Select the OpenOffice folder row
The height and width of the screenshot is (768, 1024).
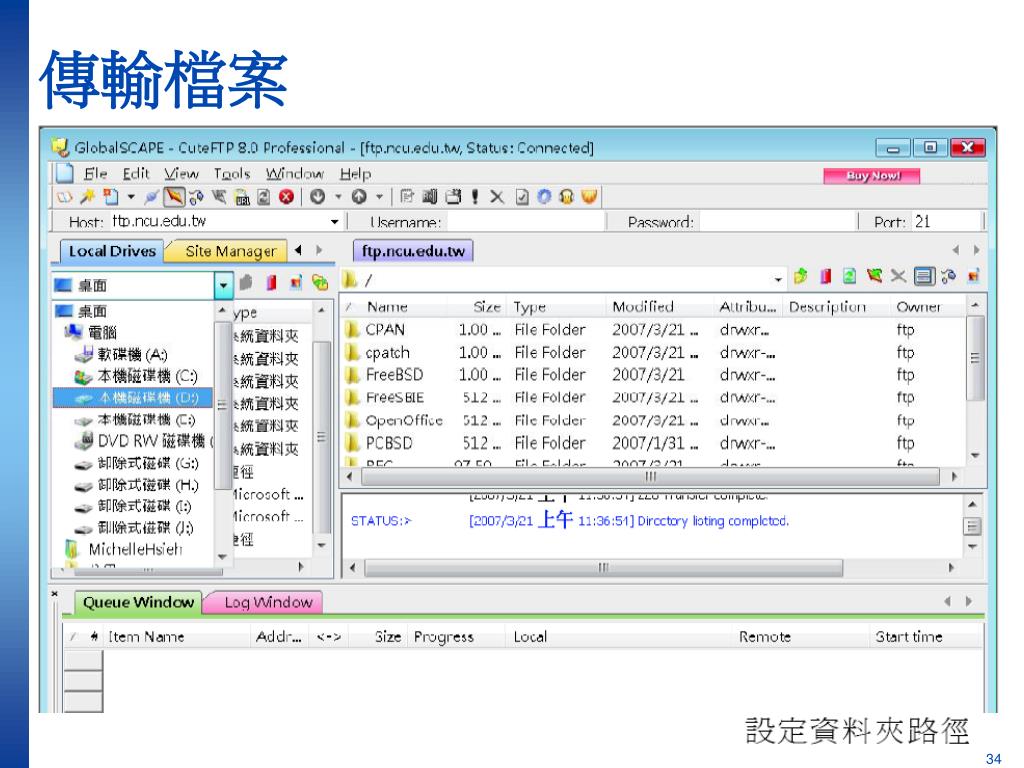coord(653,420)
